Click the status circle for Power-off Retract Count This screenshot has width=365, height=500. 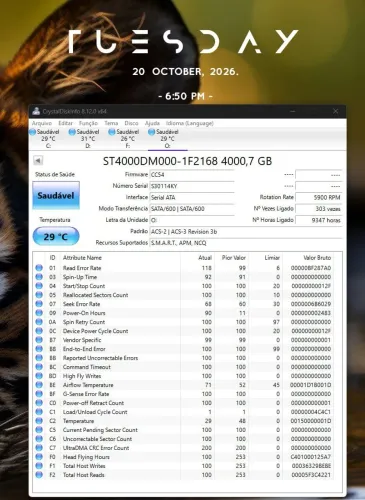click(x=39, y=403)
